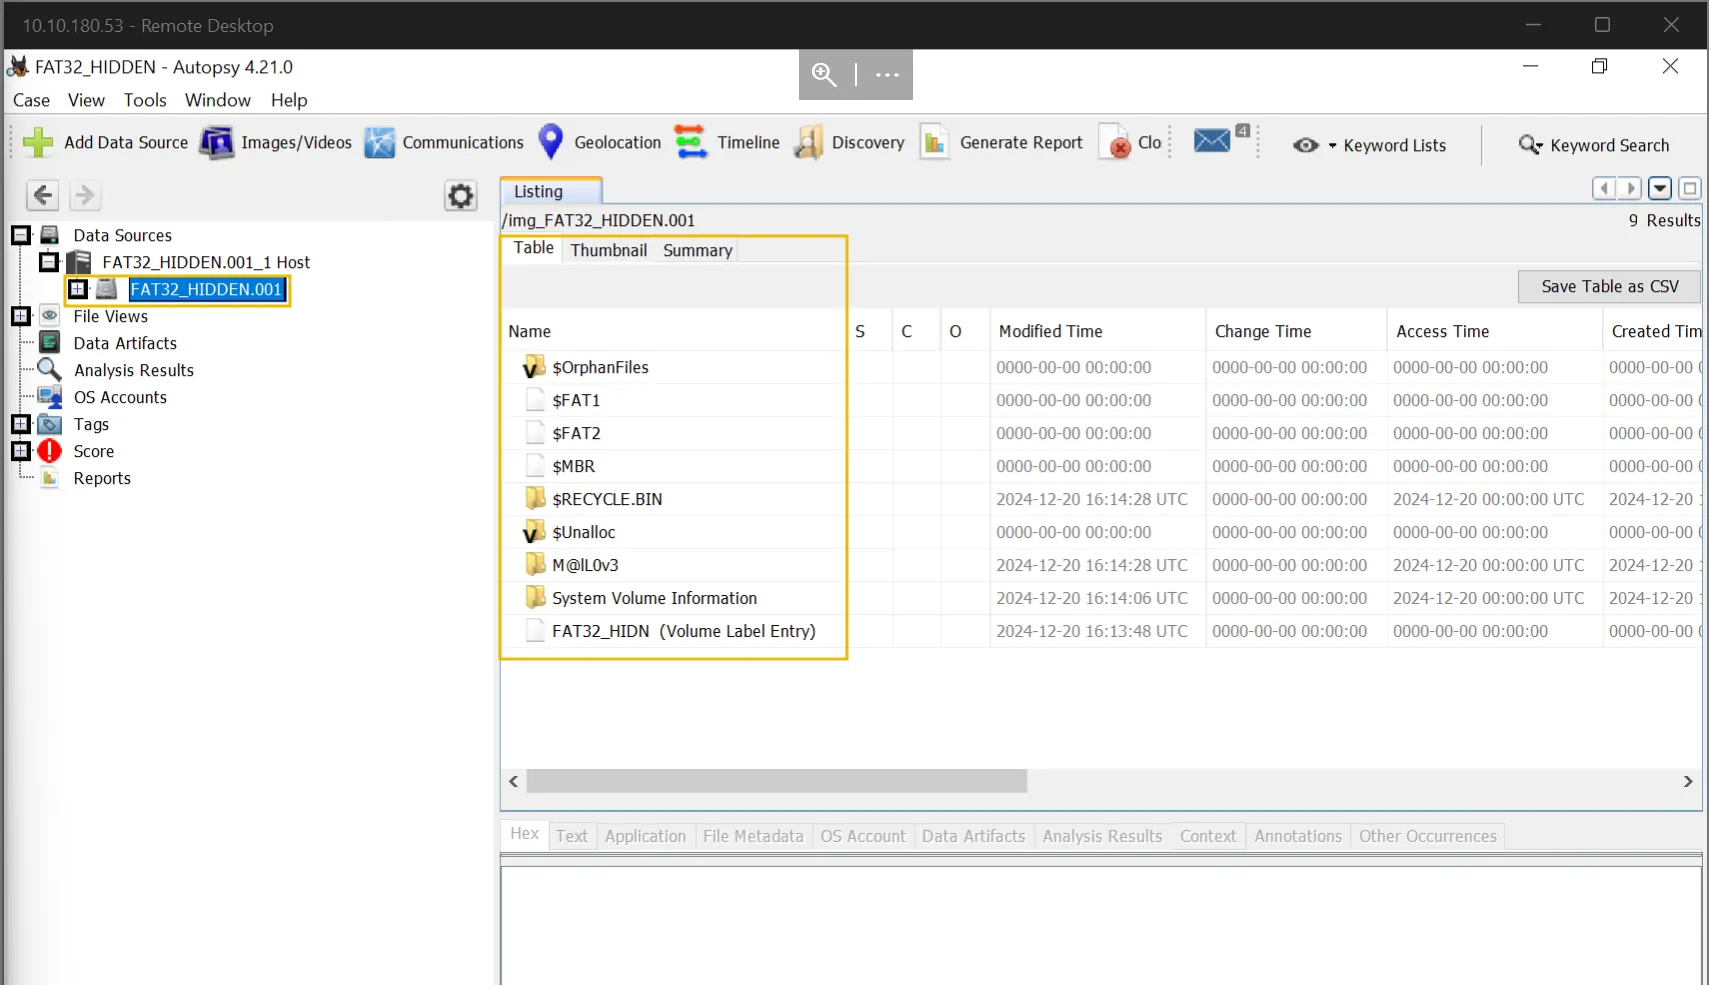This screenshot has width=1709, height=985.
Task: Switch to the Thumbnail tab
Action: [608, 250]
